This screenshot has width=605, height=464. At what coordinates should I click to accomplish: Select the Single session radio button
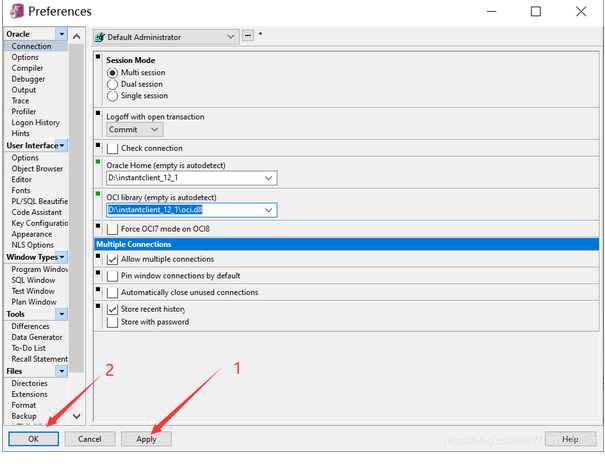[x=112, y=96]
